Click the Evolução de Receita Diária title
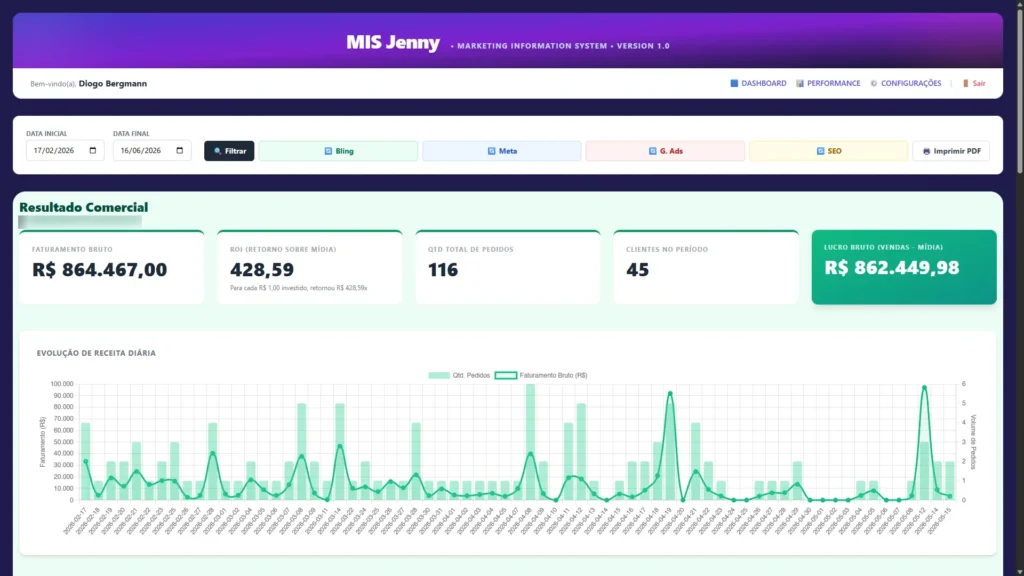 coord(96,353)
